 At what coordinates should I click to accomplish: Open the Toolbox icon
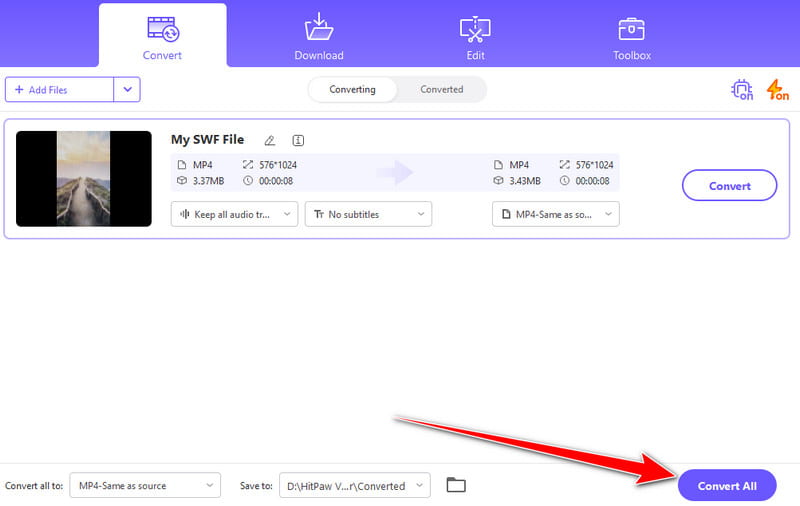631,28
